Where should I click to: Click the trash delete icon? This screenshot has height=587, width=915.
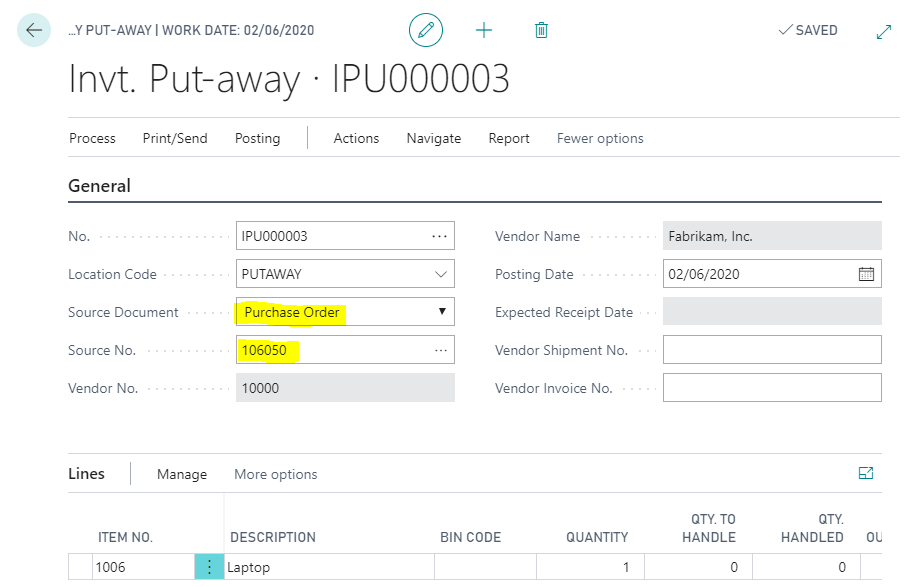[x=541, y=30]
